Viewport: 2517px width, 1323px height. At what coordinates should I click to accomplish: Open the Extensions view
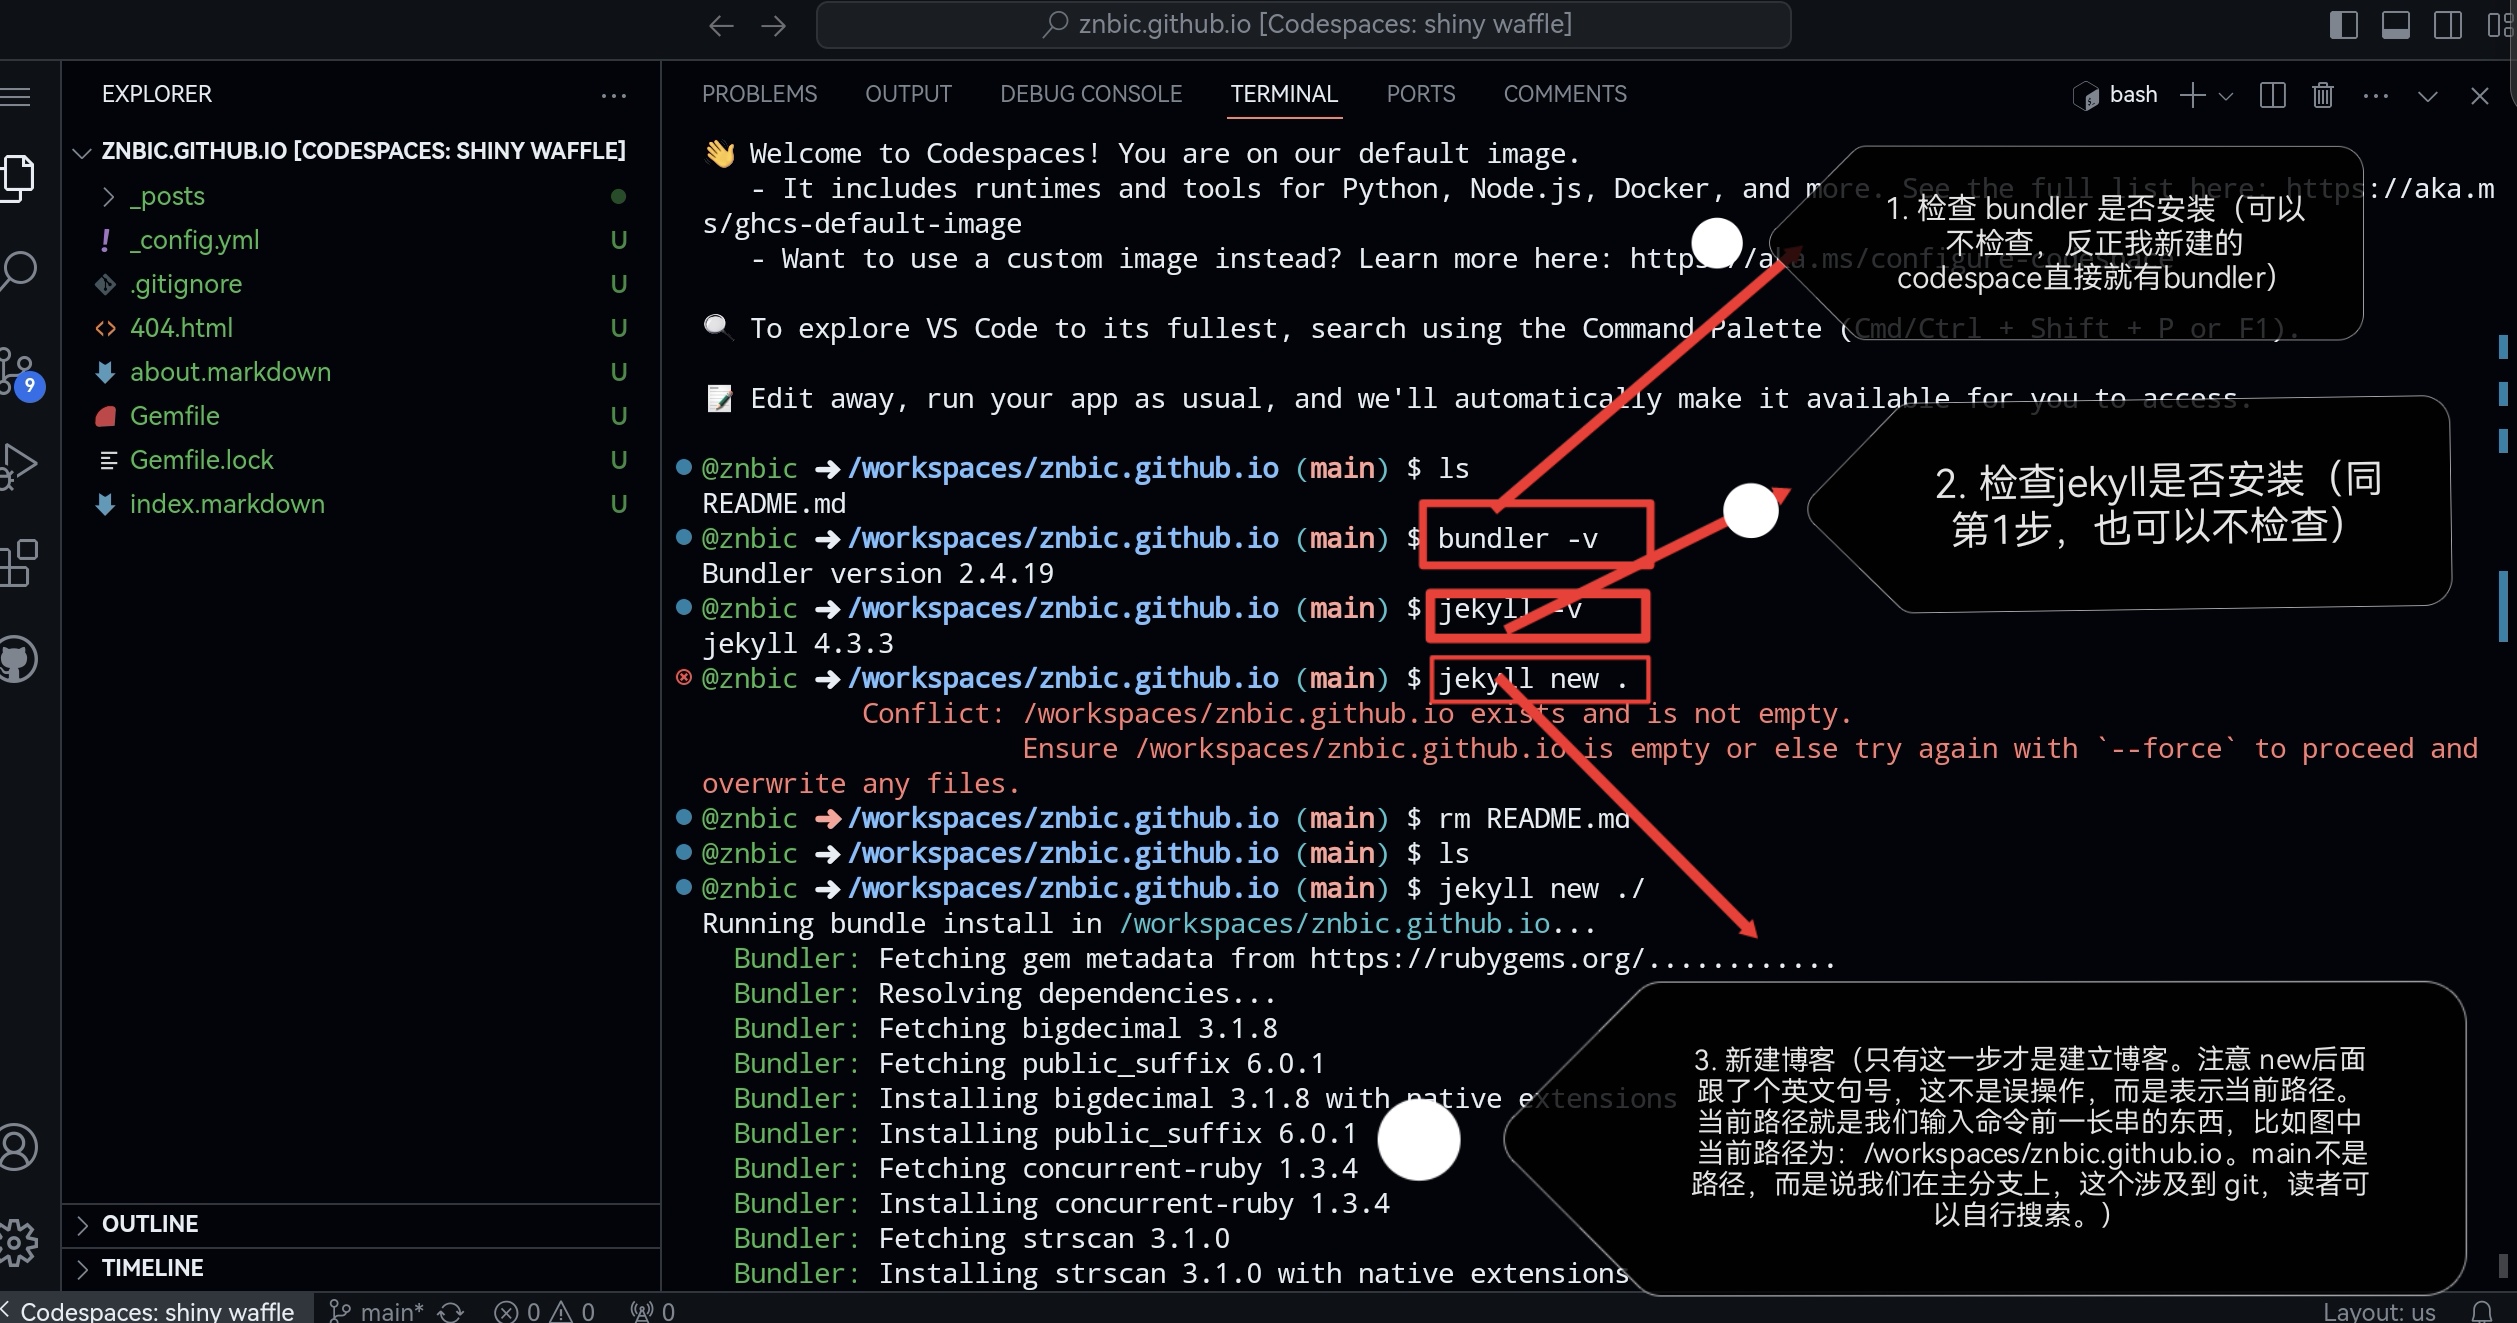[18, 563]
